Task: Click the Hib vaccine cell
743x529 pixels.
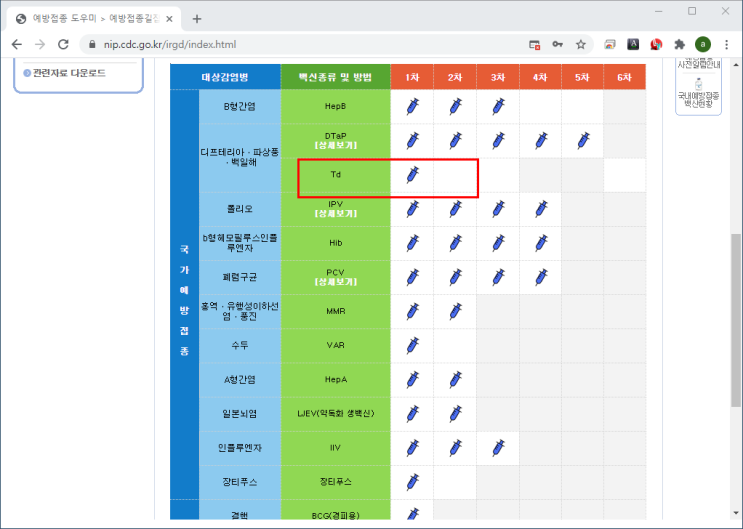Action: point(335,243)
